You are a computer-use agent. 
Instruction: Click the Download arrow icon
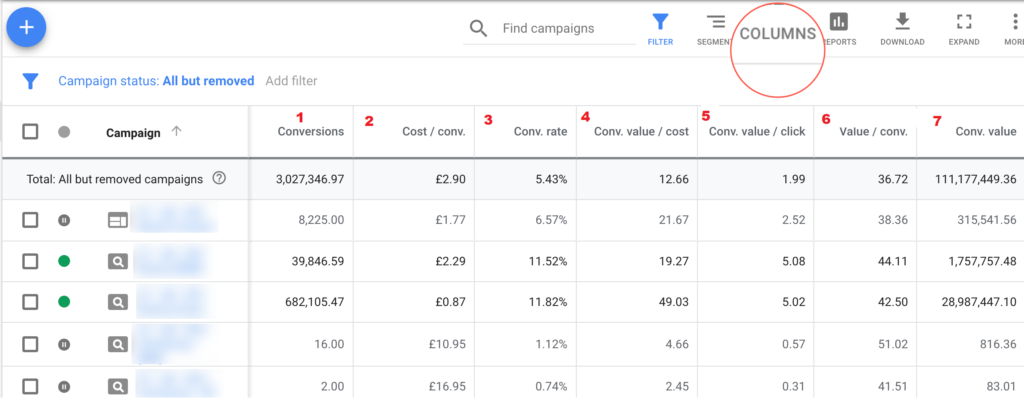[x=902, y=23]
